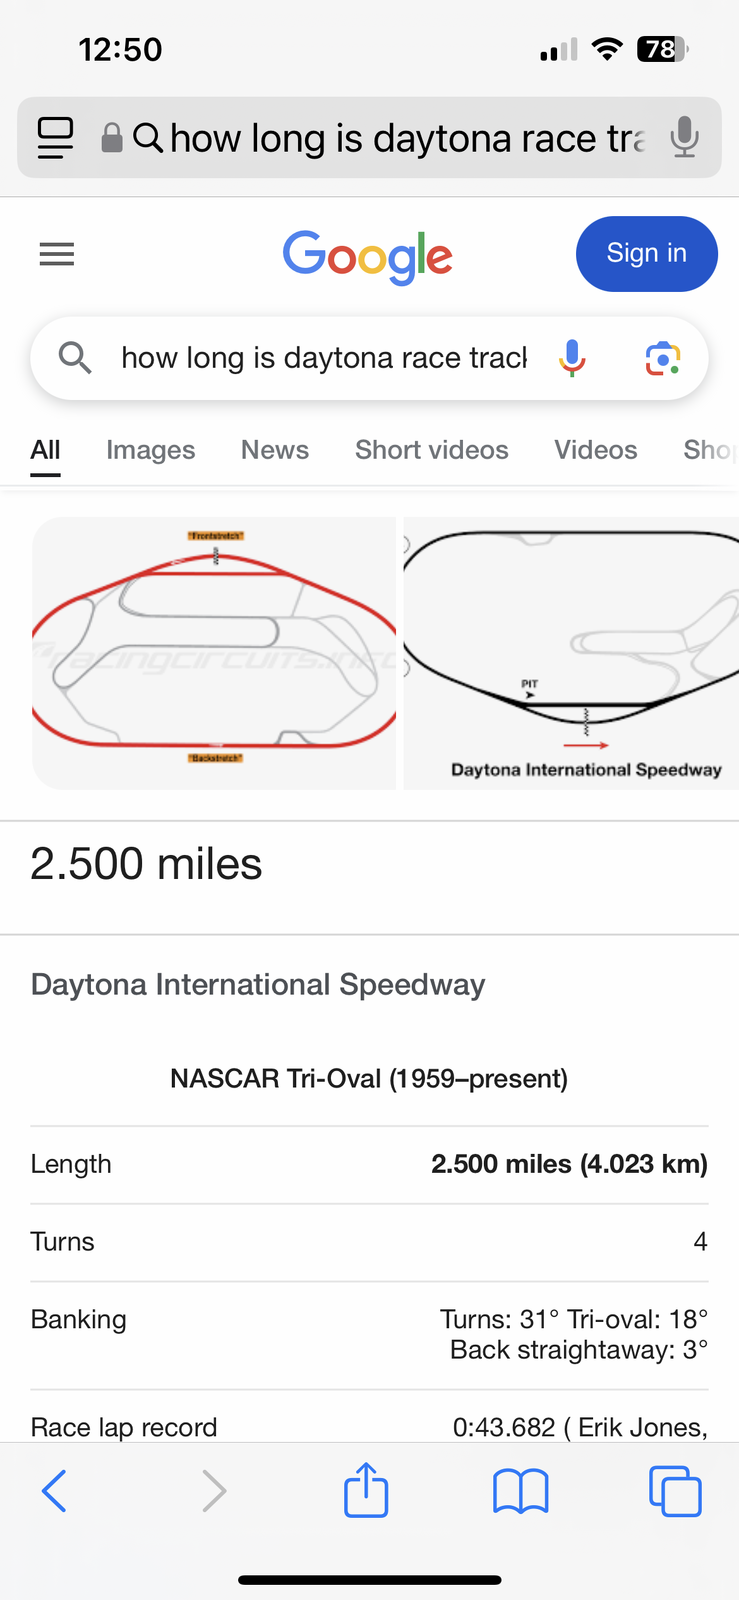
Task: Show open tabs overview
Action: (675, 1491)
